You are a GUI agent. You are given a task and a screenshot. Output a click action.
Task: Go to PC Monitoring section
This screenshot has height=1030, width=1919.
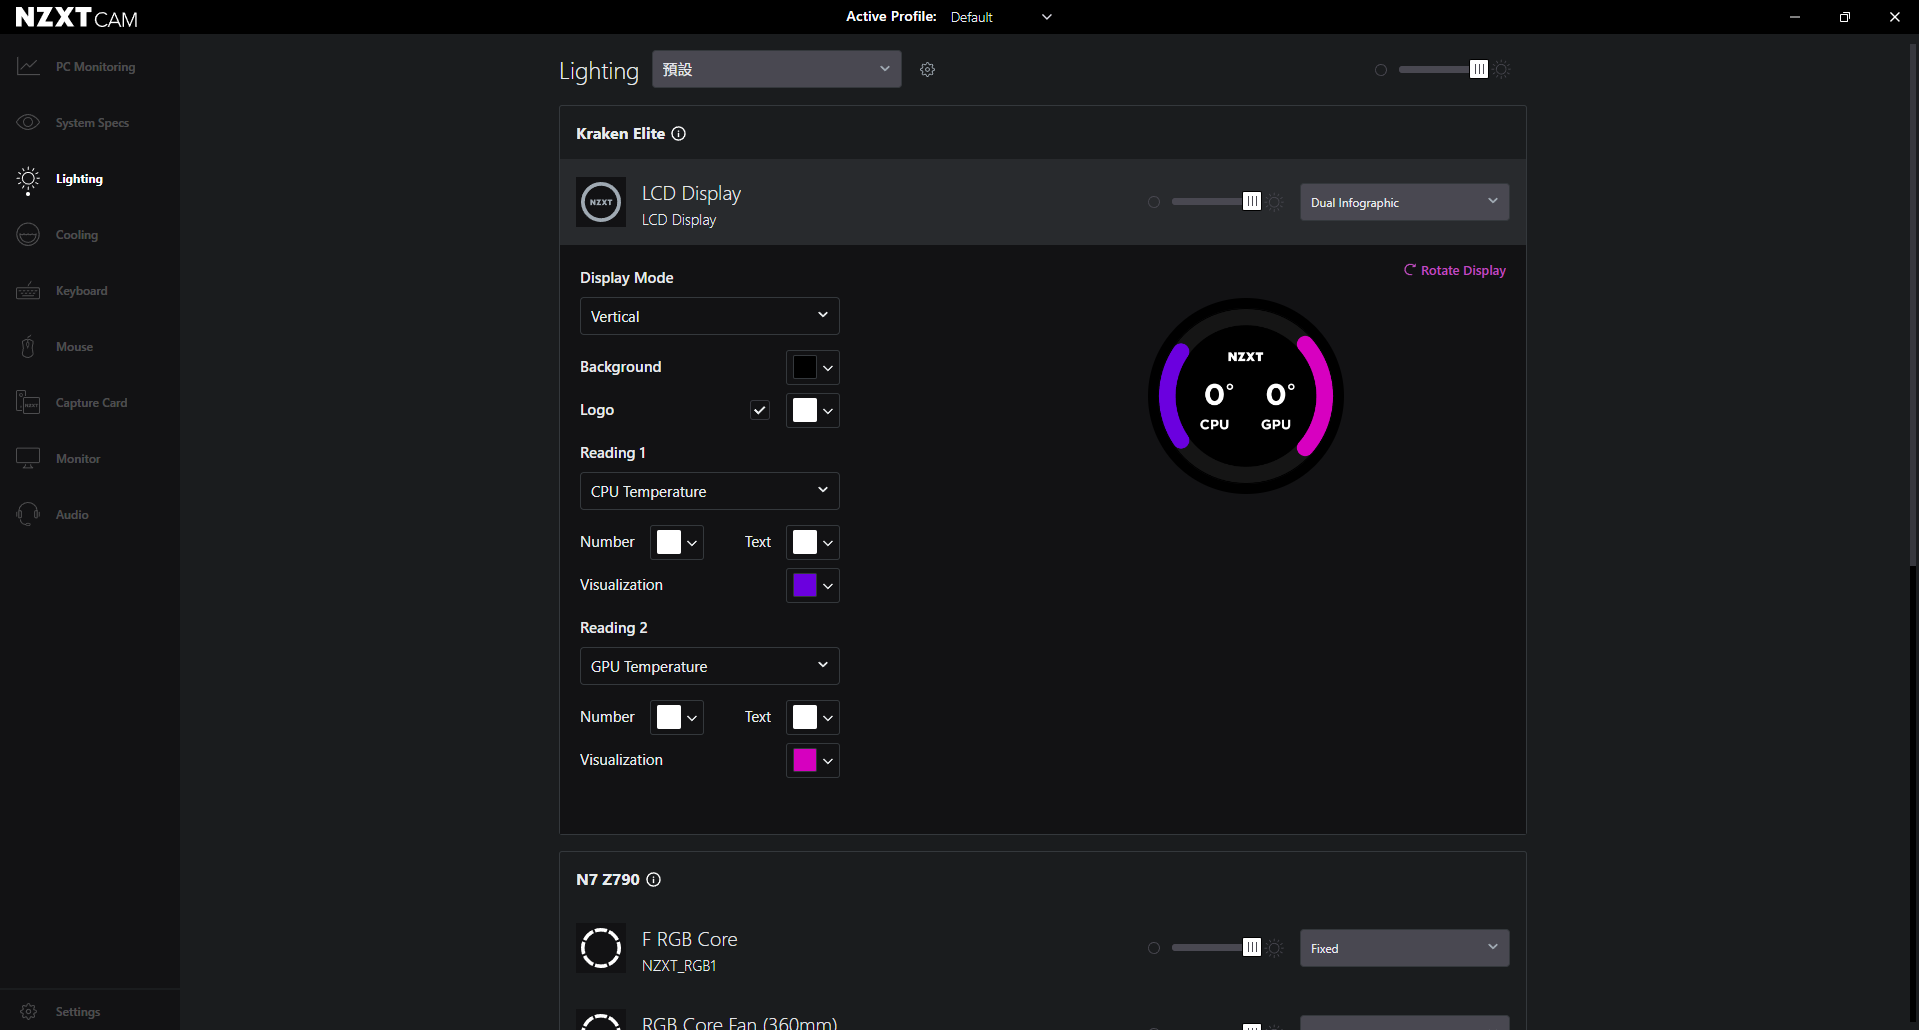coord(95,67)
